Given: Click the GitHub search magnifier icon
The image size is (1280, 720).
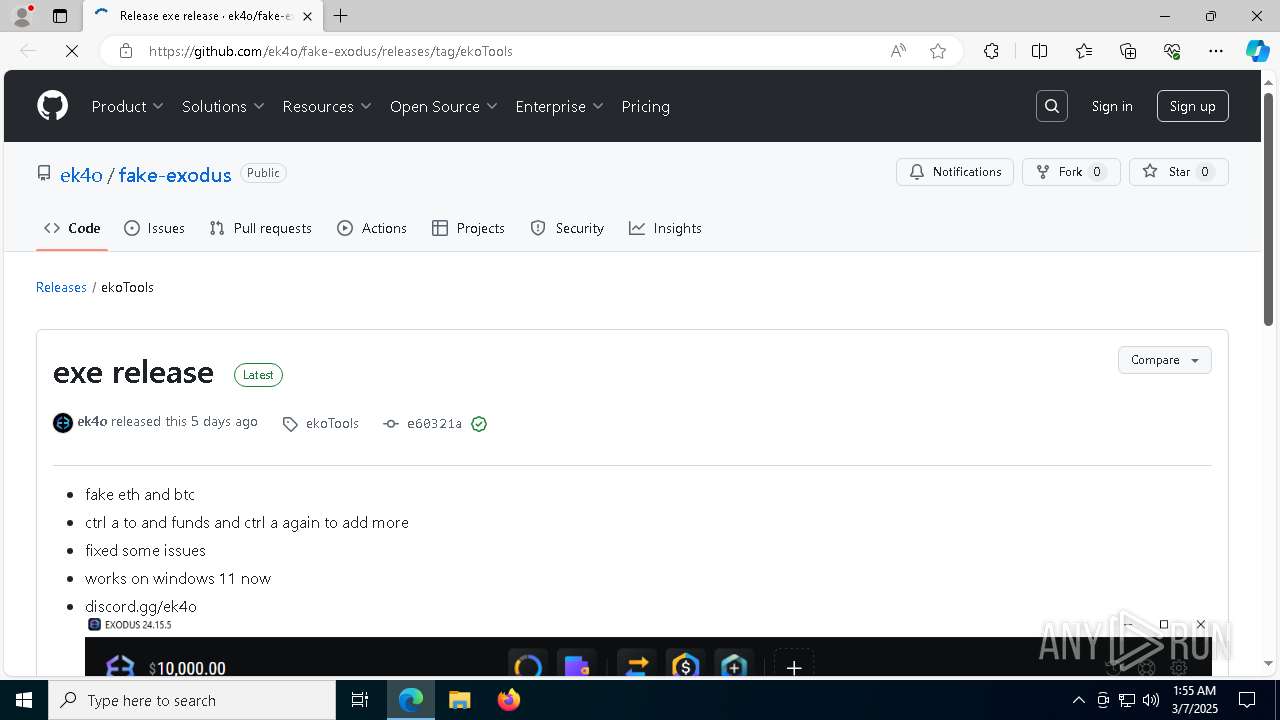Looking at the screenshot, I should (x=1052, y=106).
